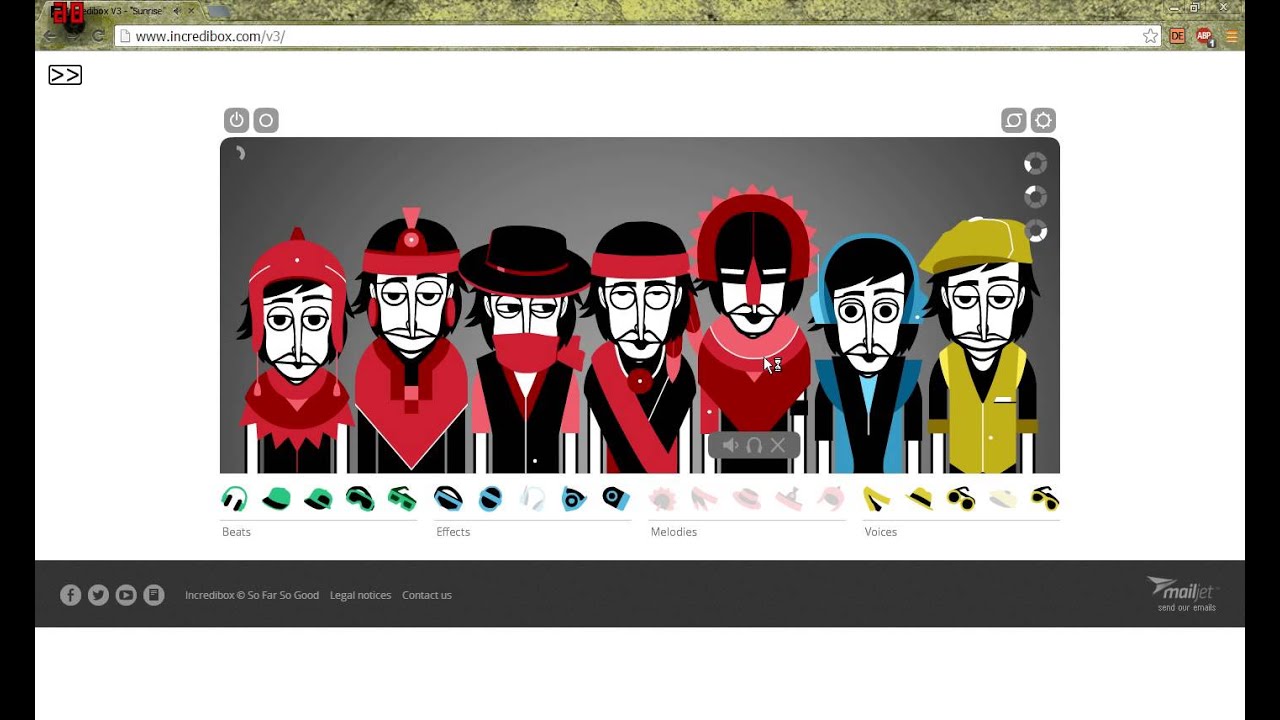Click the middle bonus ring indicator

coord(1036,197)
